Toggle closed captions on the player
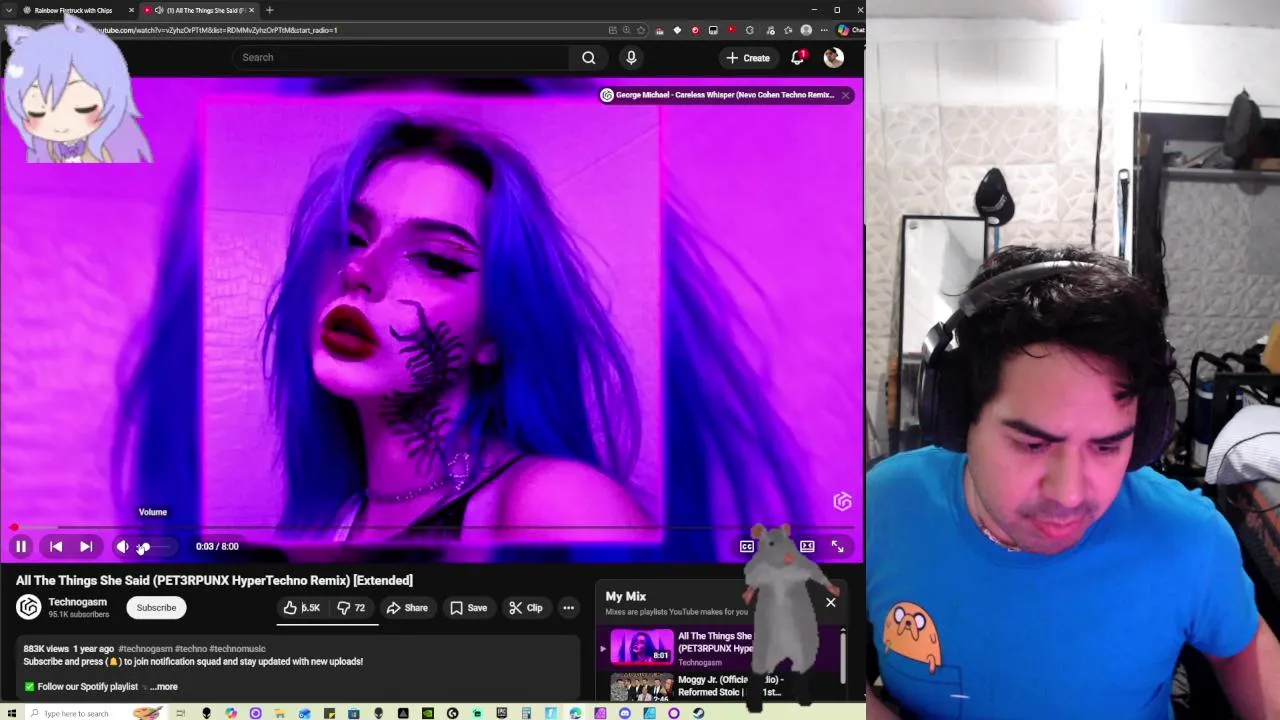1280x720 pixels. click(747, 546)
